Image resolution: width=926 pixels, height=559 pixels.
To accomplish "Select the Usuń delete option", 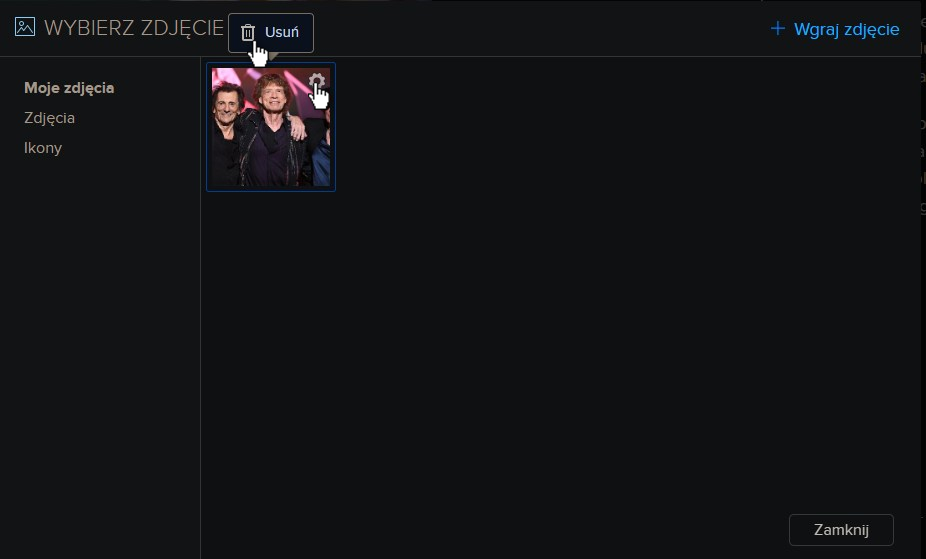I will click(271, 32).
